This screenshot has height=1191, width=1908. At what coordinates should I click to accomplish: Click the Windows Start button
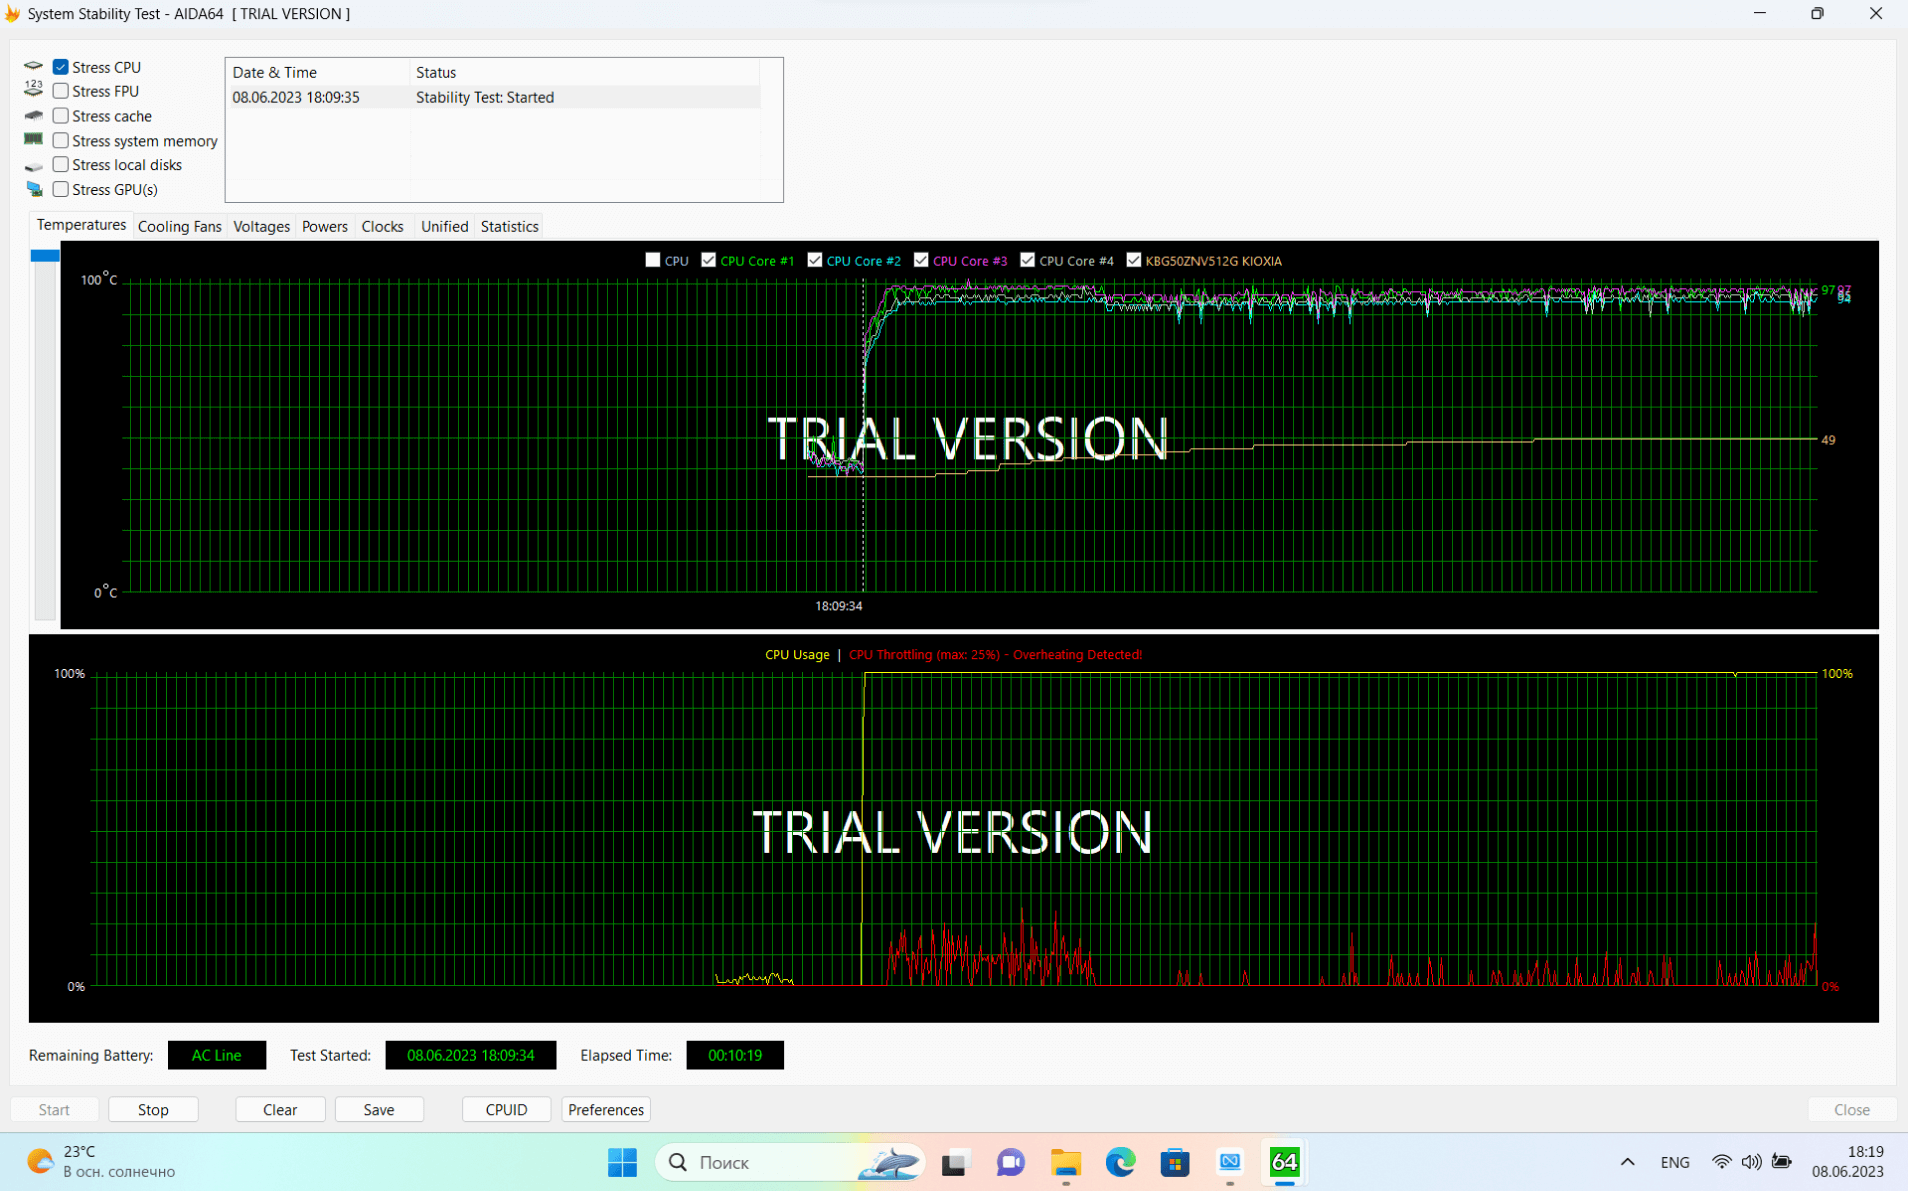tap(622, 1162)
